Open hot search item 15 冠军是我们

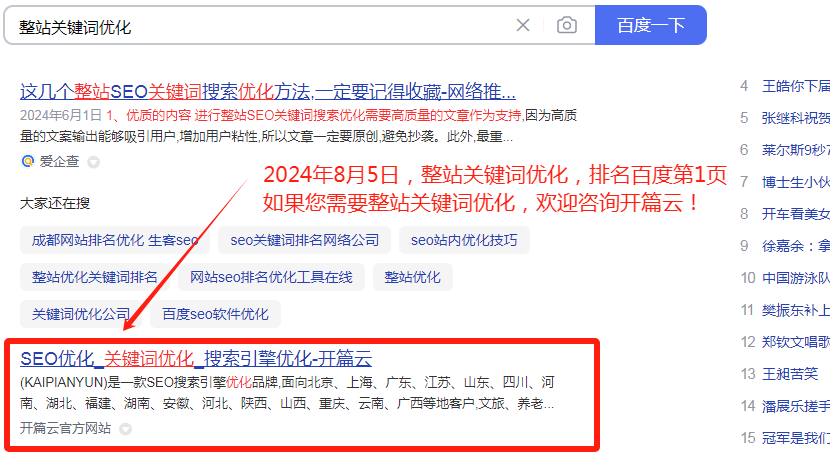796,438
